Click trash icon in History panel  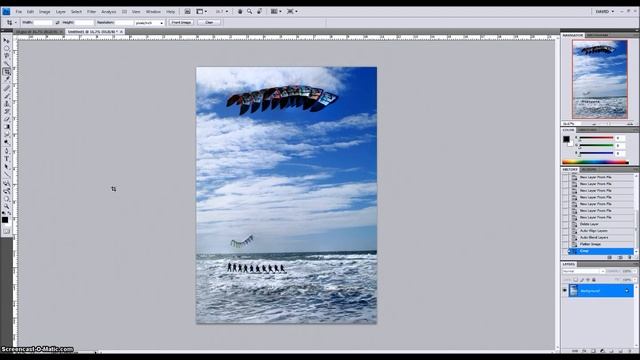point(629,258)
